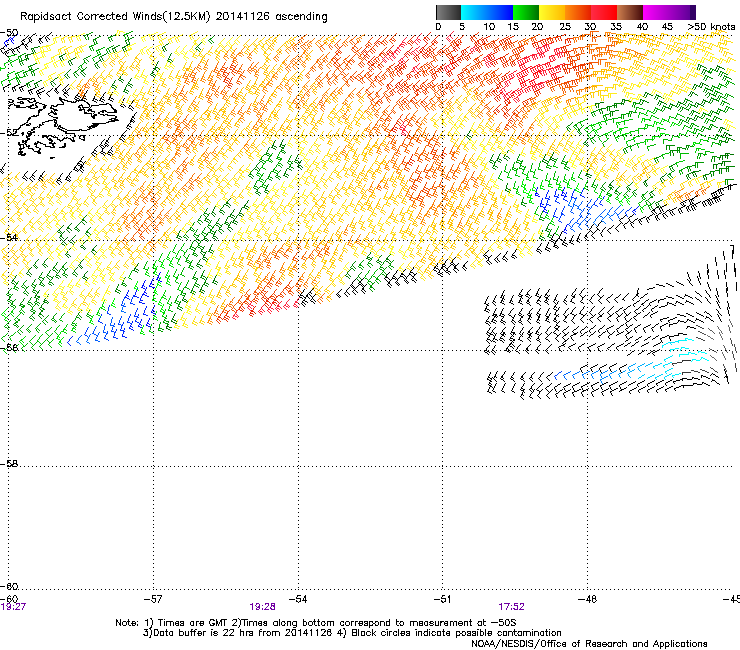Click the green 15-20 knots legend swatch
This screenshot has height=650, width=740.
coord(526,12)
